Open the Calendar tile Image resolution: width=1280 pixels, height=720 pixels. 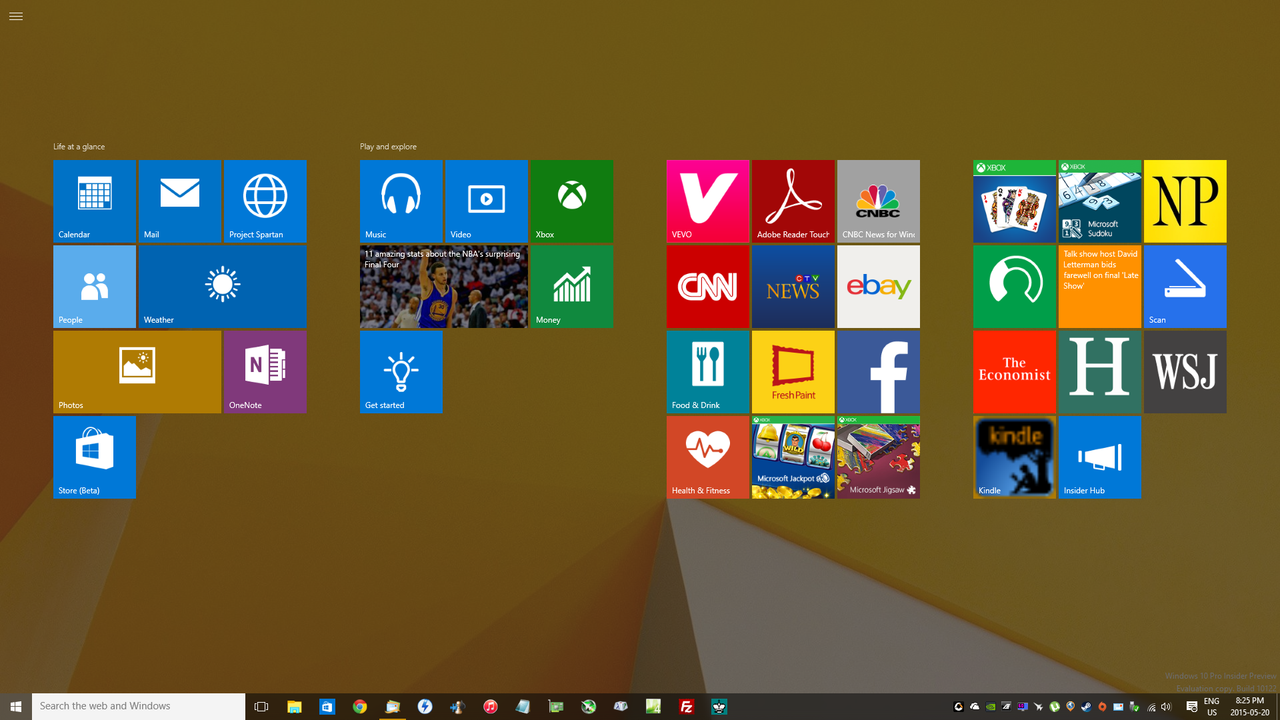tap(94, 201)
